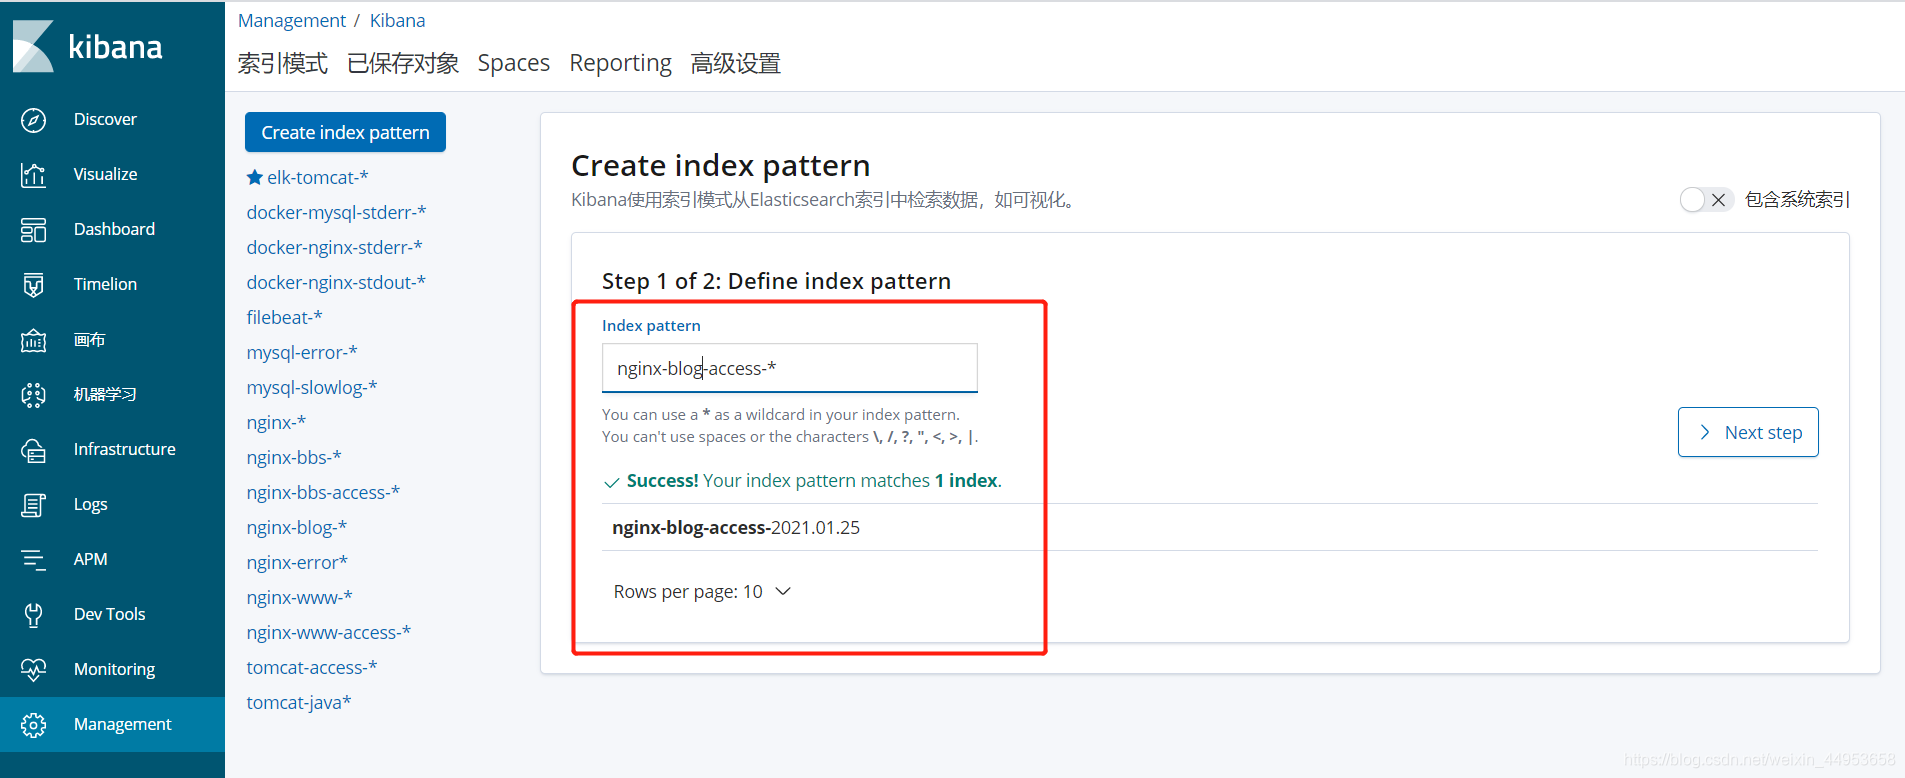Click the chevron arrow in Next step
This screenshot has height=778, width=1905.
1705,432
